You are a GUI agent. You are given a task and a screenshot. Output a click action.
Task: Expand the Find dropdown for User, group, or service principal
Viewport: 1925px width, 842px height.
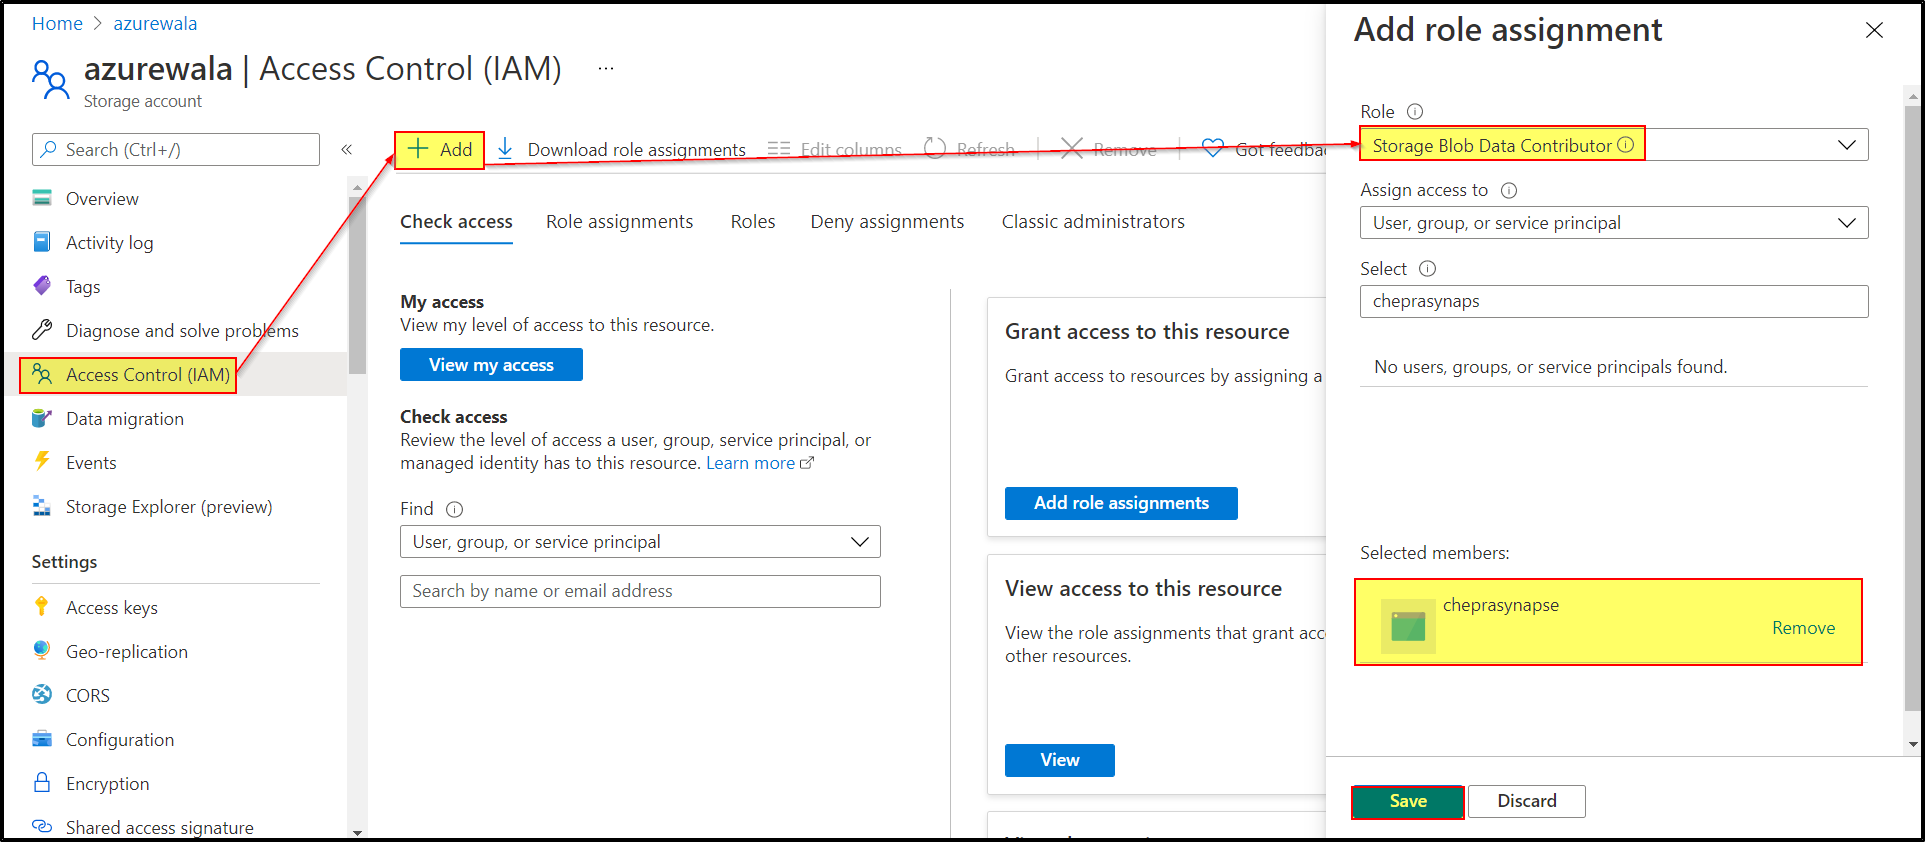coord(640,542)
